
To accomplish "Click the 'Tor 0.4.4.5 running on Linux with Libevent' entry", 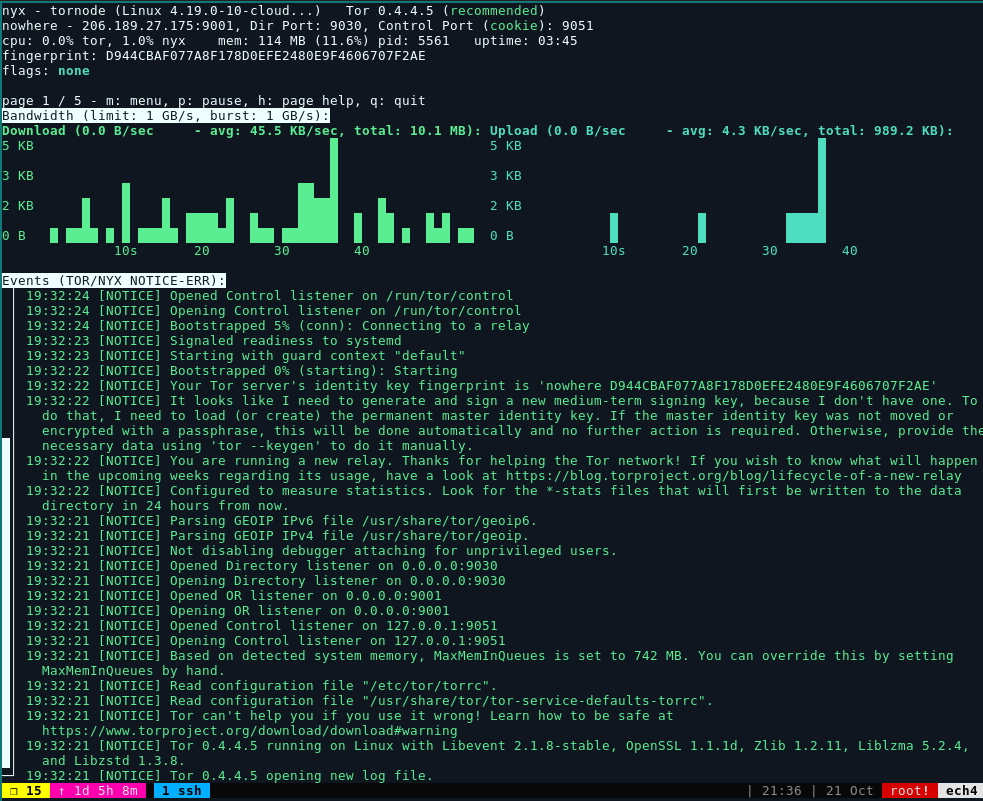I will point(498,753).
